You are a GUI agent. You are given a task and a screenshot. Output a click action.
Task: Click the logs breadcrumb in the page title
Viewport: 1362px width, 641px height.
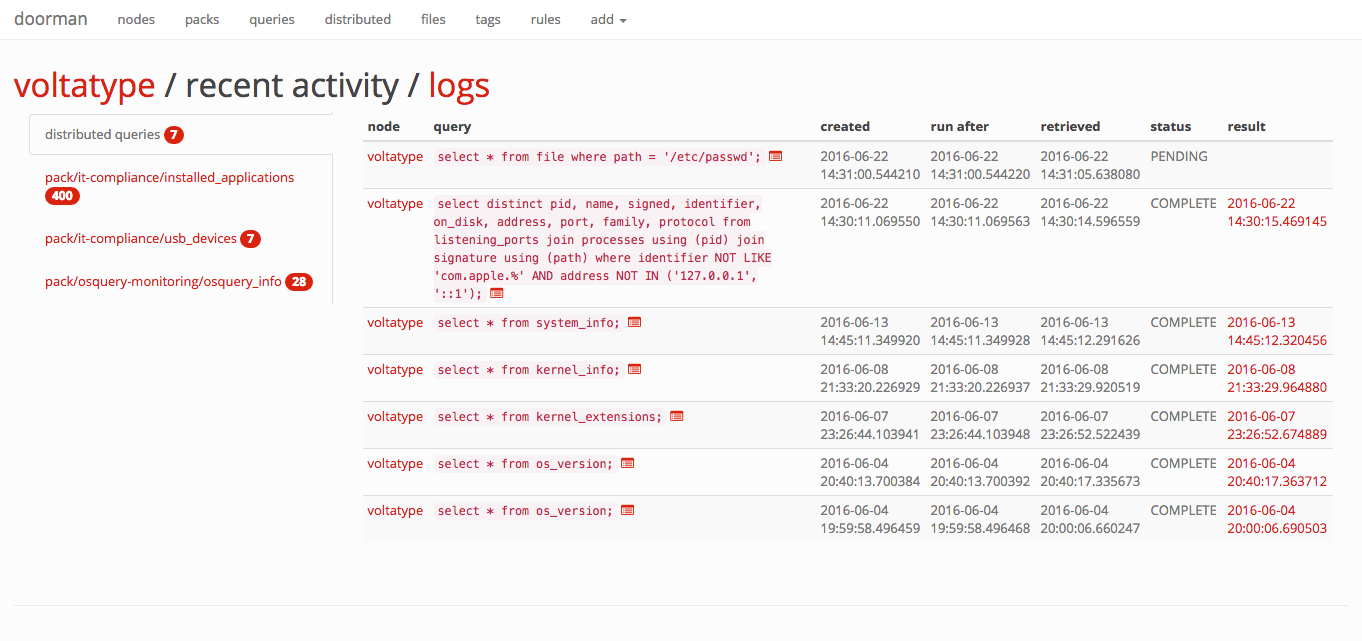(x=459, y=86)
